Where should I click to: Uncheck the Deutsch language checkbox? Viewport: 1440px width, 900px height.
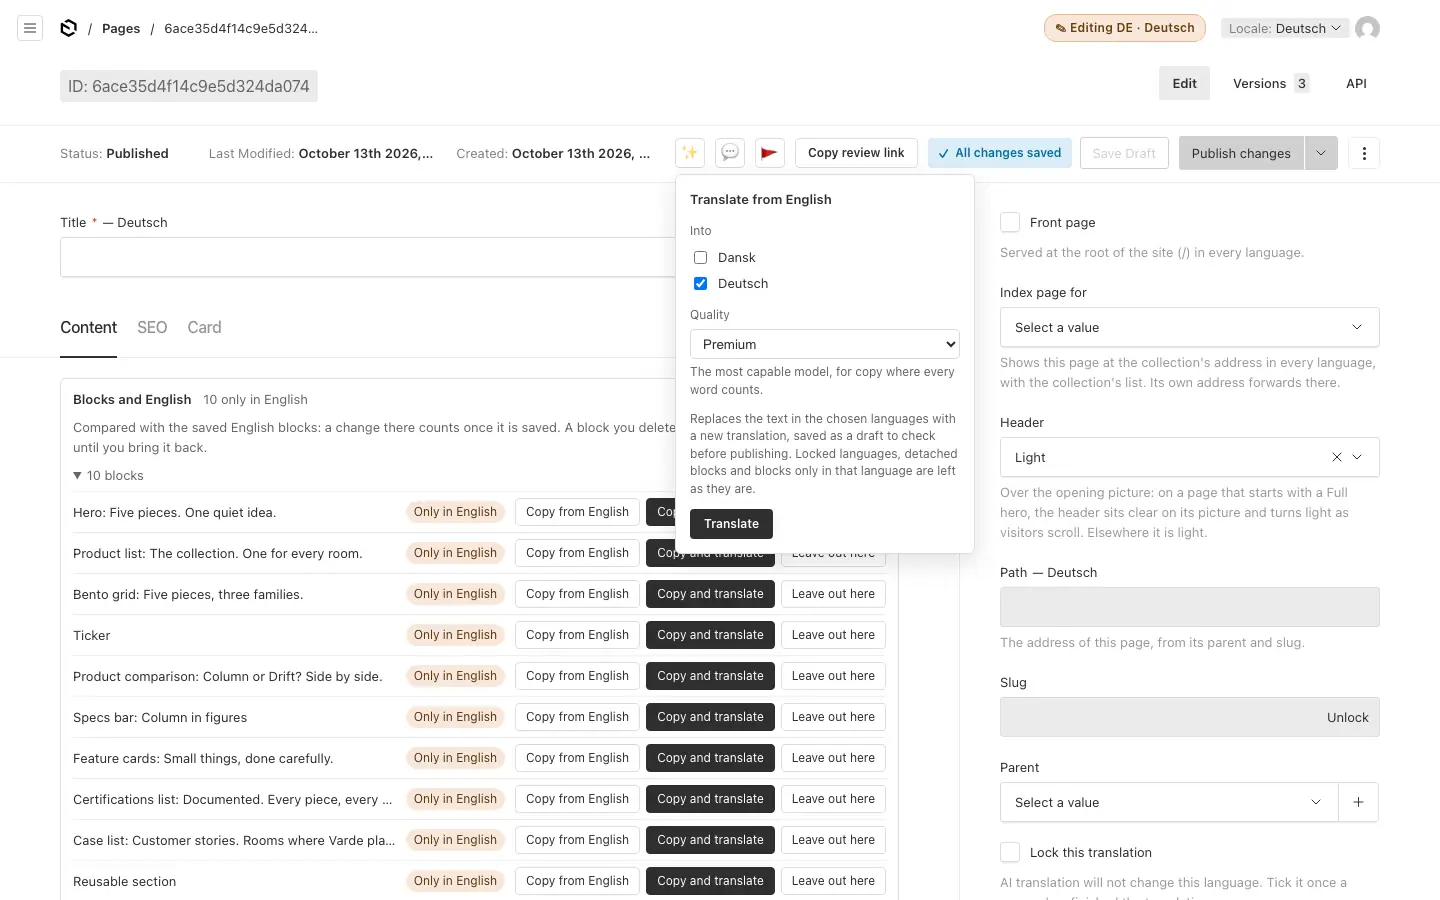pyautogui.click(x=701, y=284)
